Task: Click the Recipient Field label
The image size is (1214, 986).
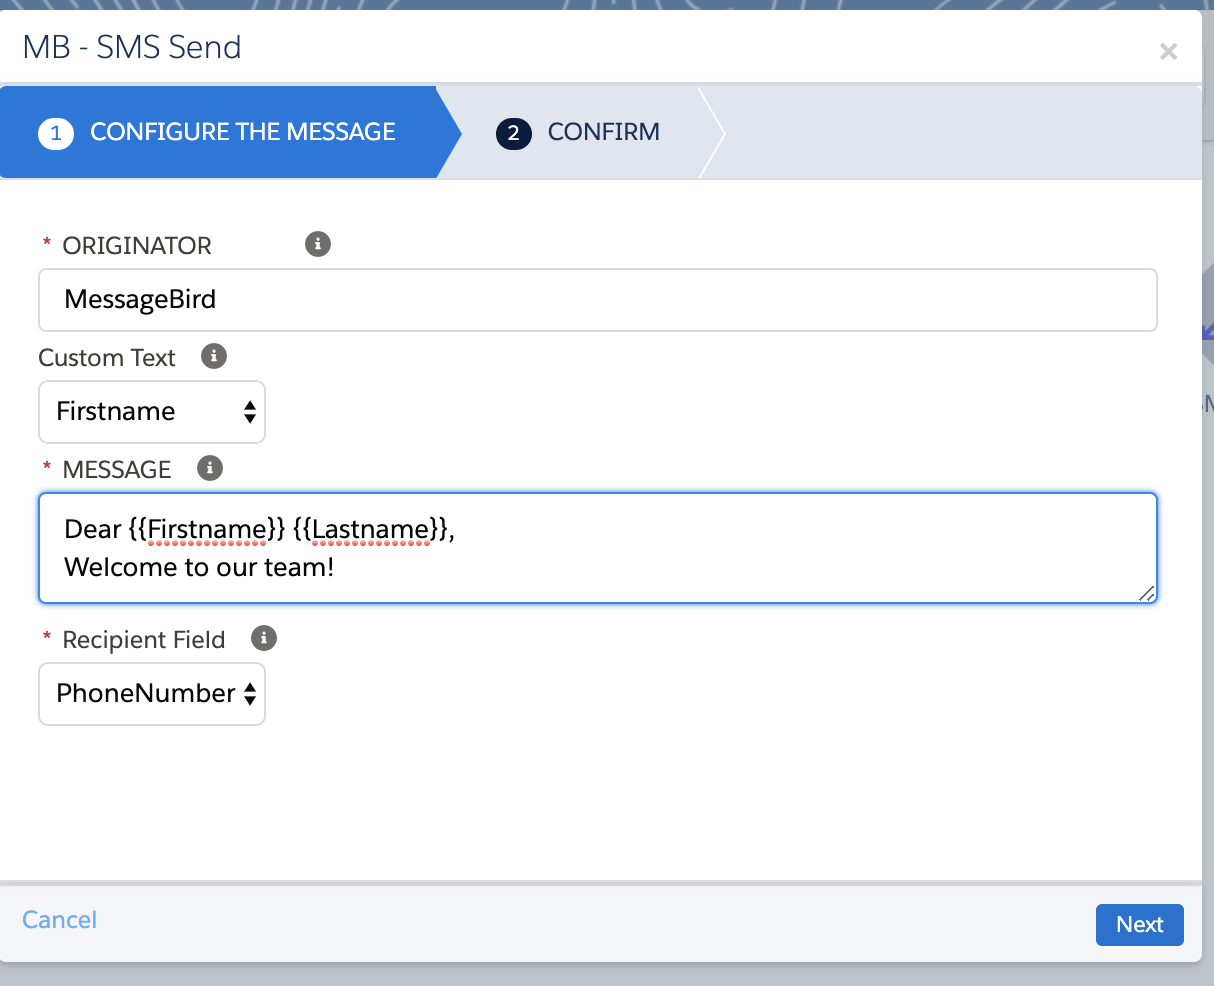Action: coord(143,640)
